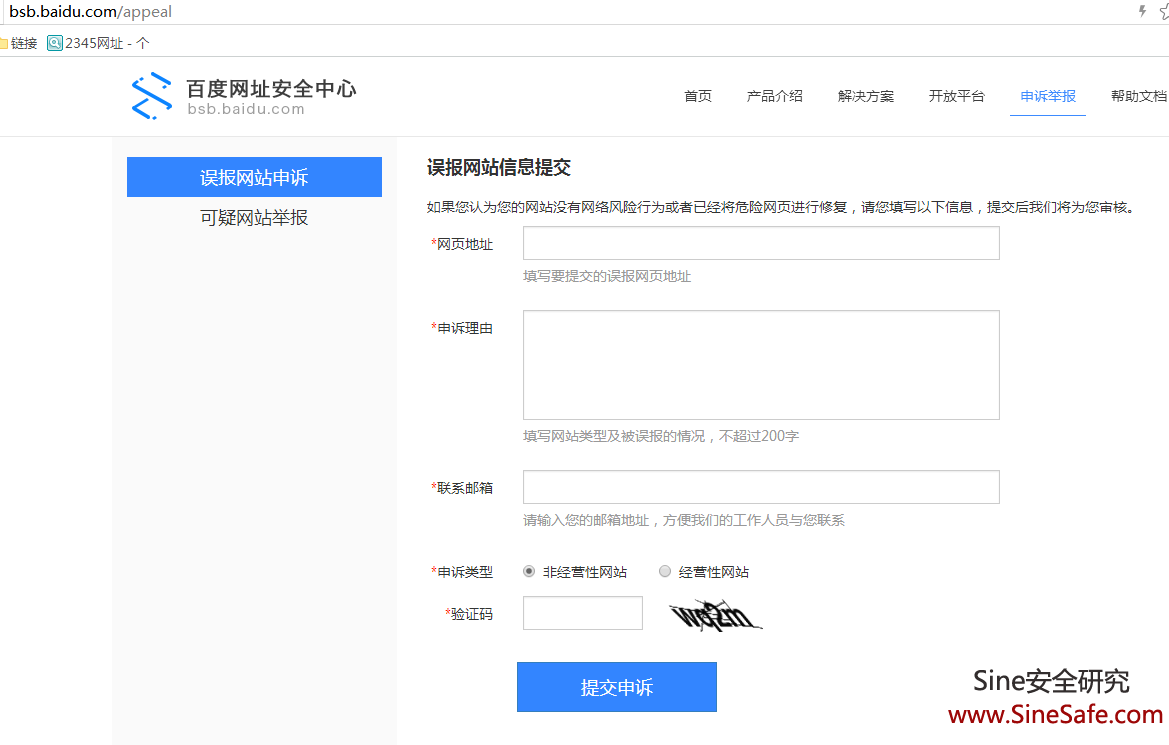The width and height of the screenshot is (1169, 745).
Task: Open the 解决方案 nav item
Action: point(866,96)
